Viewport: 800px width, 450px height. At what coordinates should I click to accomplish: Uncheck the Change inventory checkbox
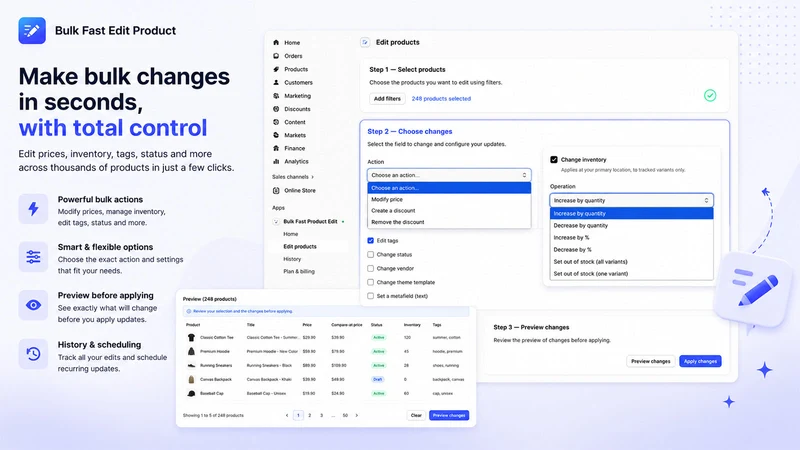pyautogui.click(x=554, y=160)
